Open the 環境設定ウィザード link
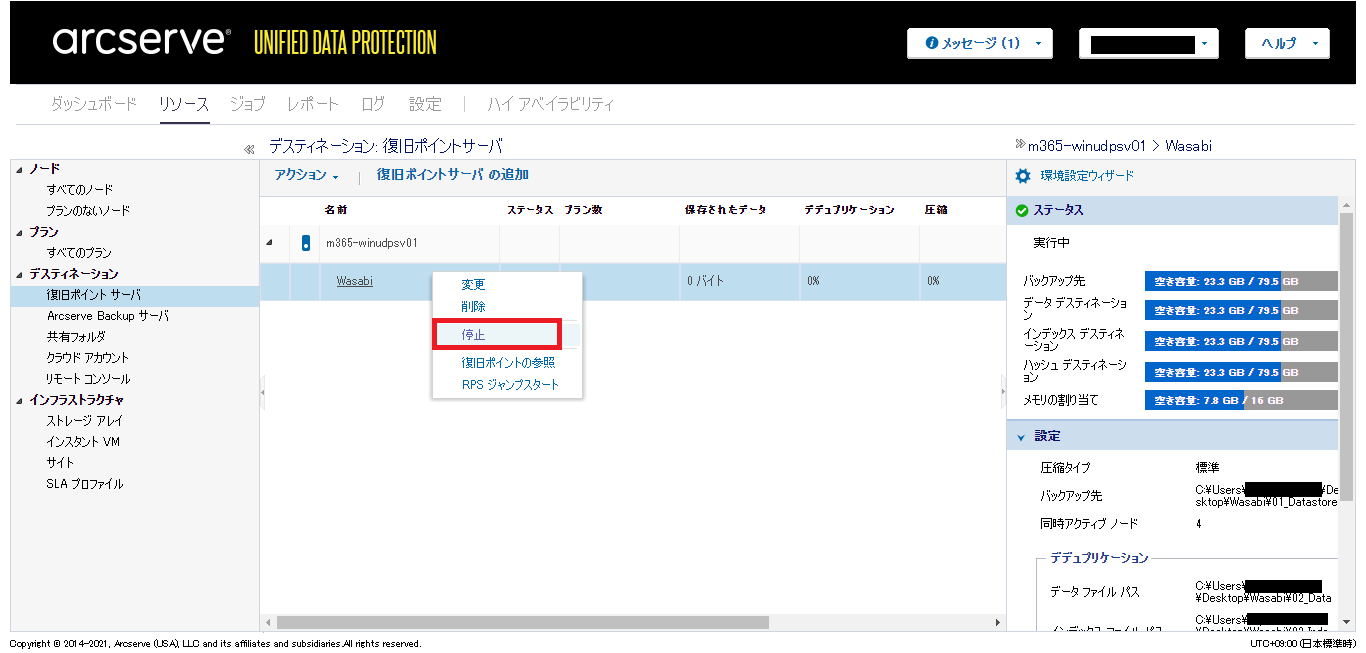 click(x=1087, y=176)
